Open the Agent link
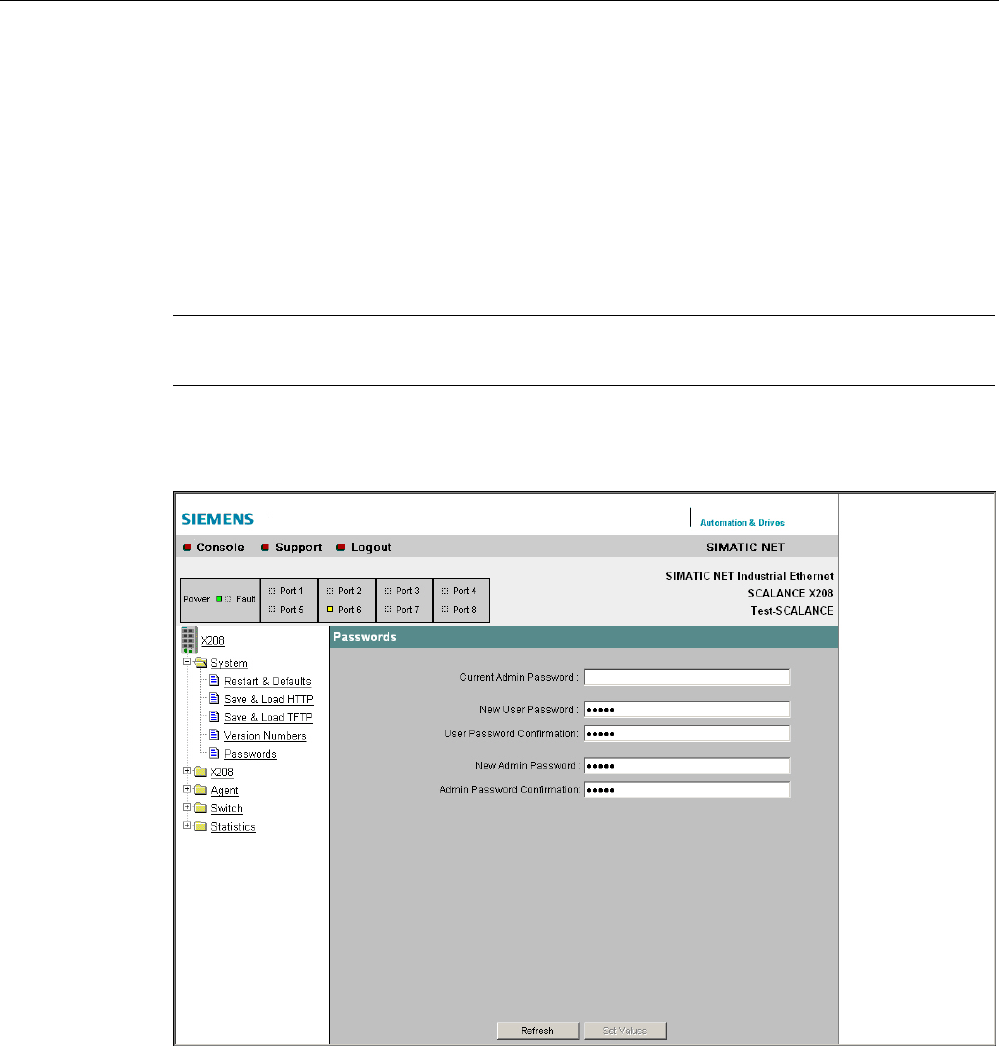999x1046 pixels. click(224, 791)
